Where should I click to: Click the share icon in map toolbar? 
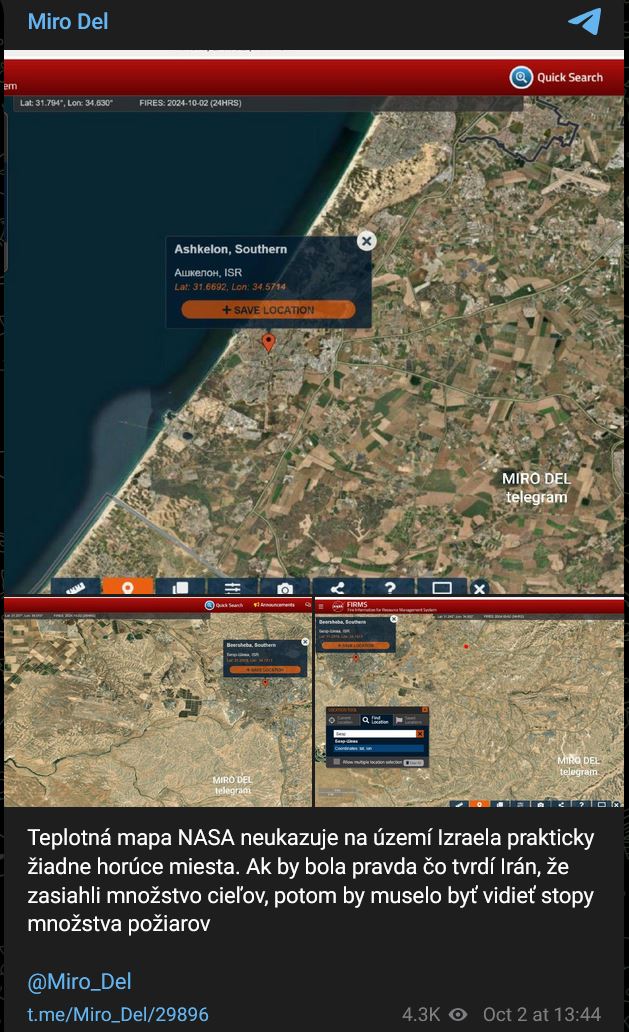tap(338, 588)
